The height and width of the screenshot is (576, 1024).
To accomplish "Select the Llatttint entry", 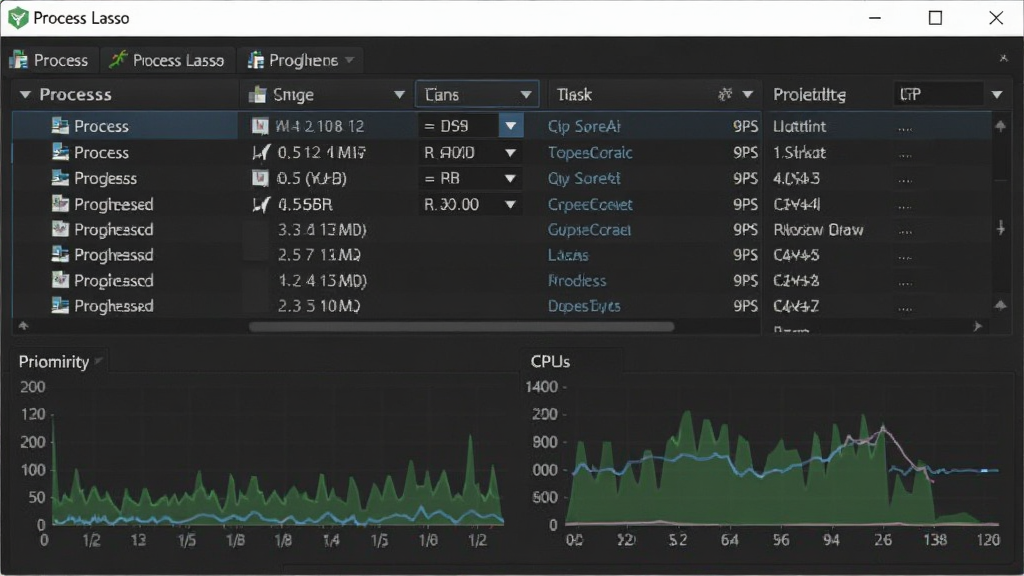I will point(799,126).
